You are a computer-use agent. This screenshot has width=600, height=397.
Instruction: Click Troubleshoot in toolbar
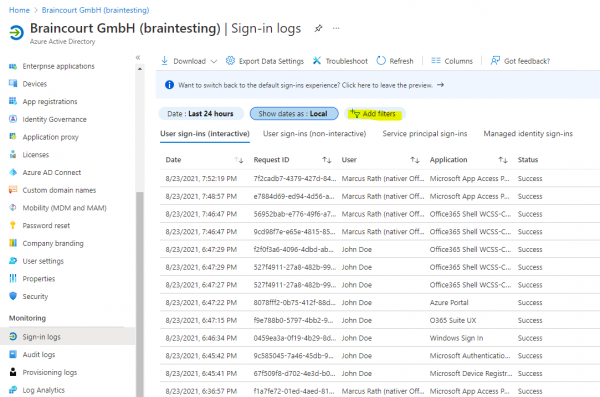click(x=340, y=61)
